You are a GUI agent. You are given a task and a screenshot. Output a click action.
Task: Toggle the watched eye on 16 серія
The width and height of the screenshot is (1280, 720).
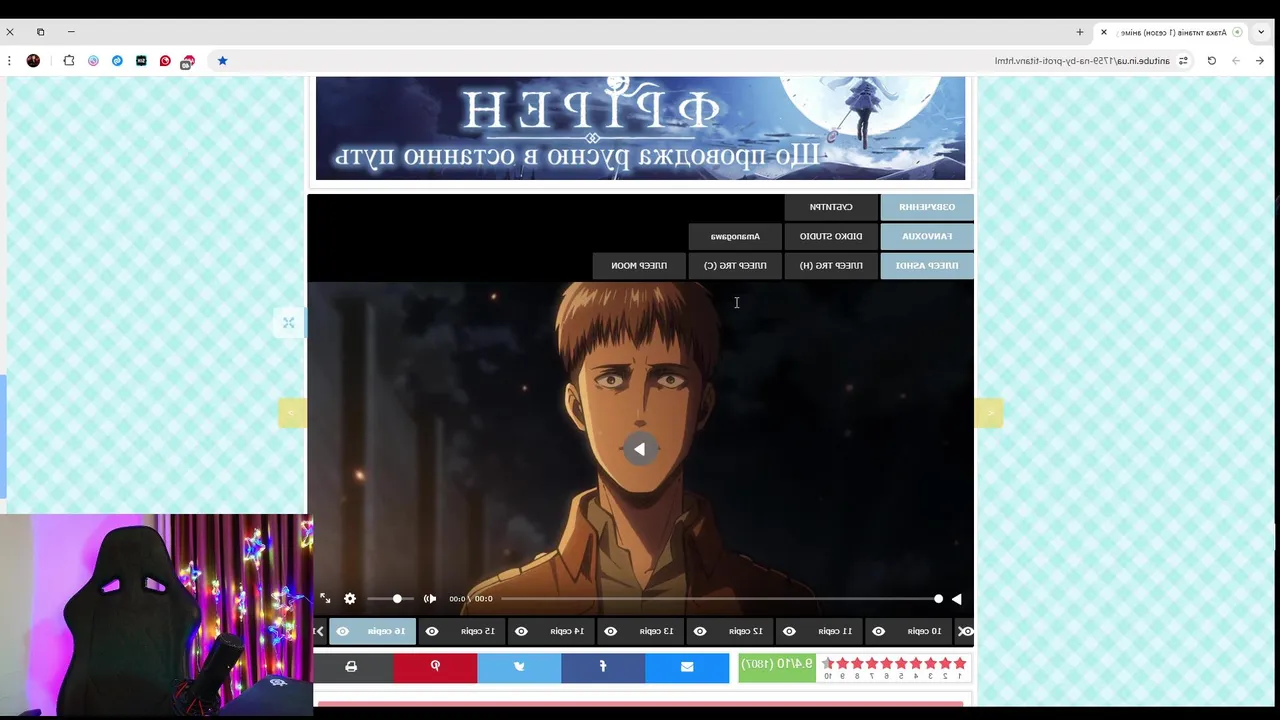click(343, 631)
